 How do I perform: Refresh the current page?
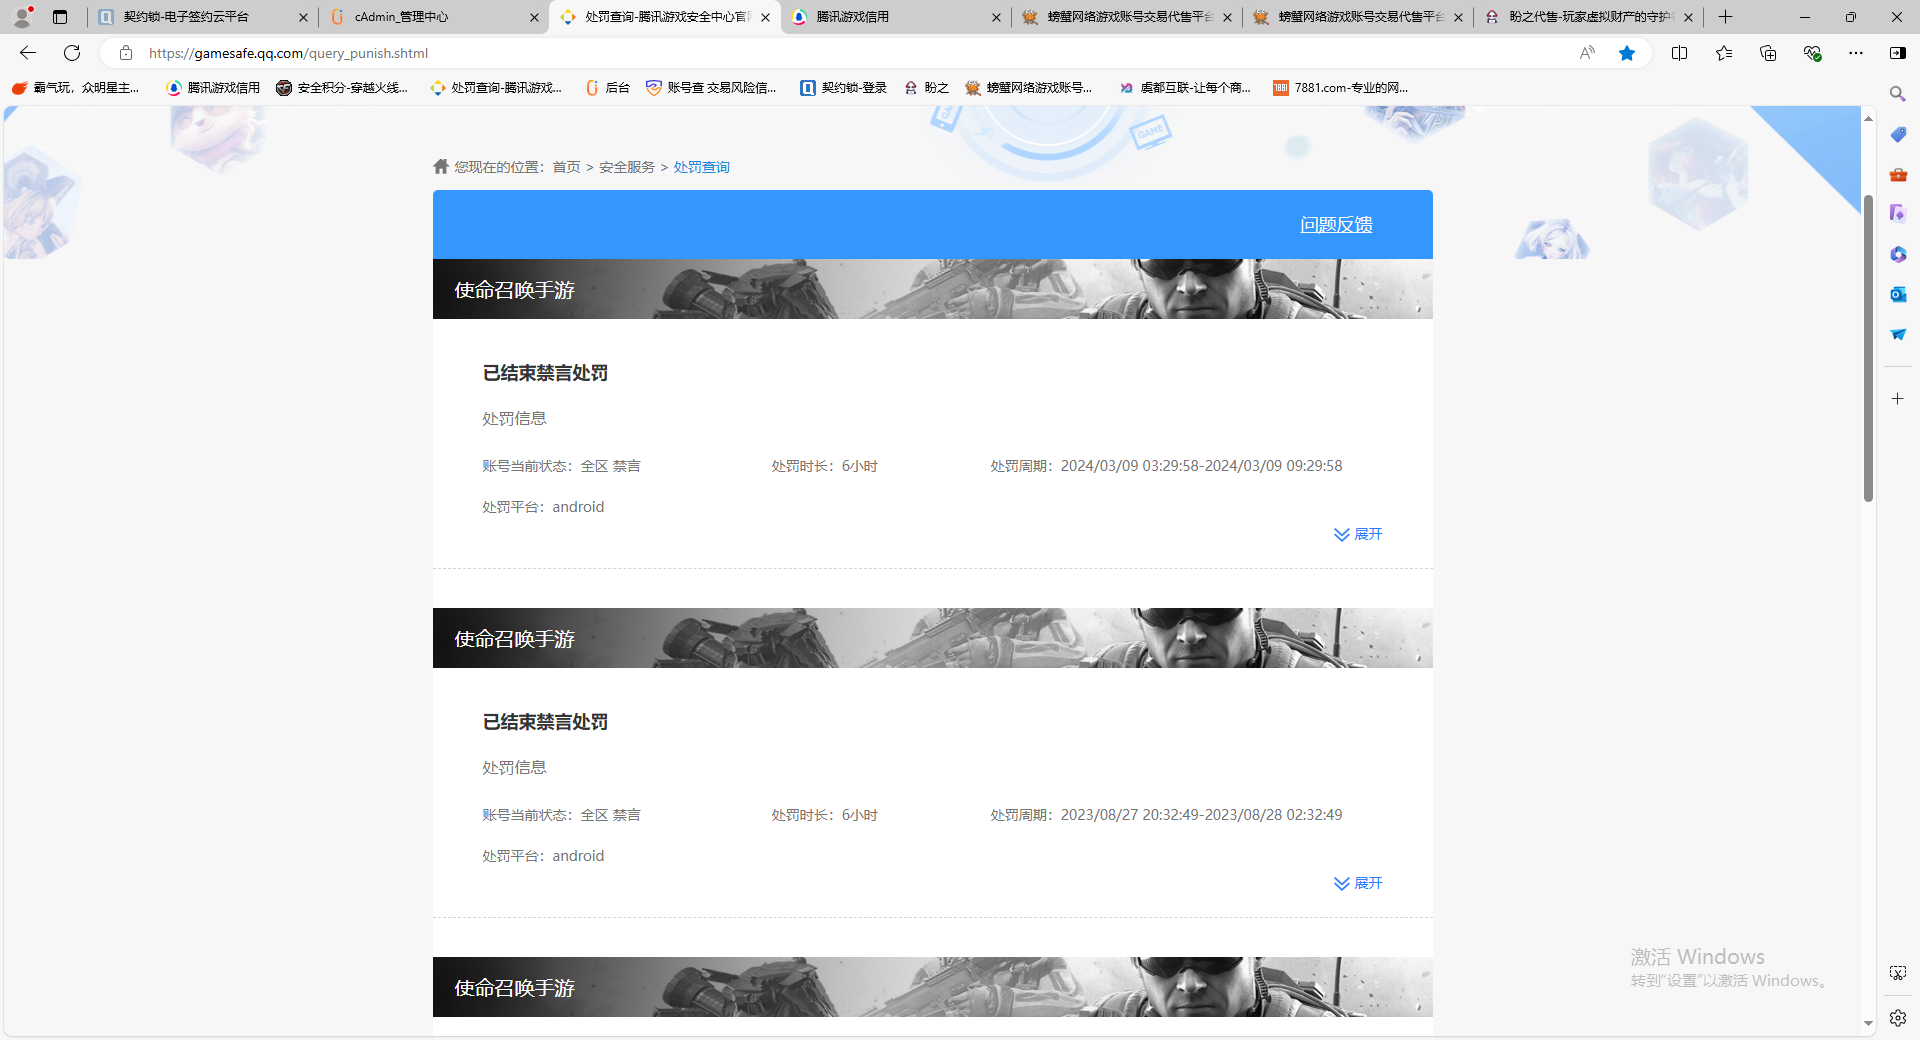(71, 53)
